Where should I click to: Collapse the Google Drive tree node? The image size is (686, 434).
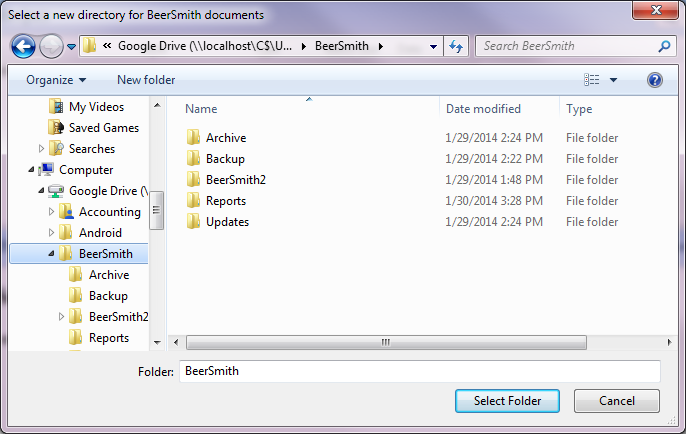pyautogui.click(x=41, y=190)
